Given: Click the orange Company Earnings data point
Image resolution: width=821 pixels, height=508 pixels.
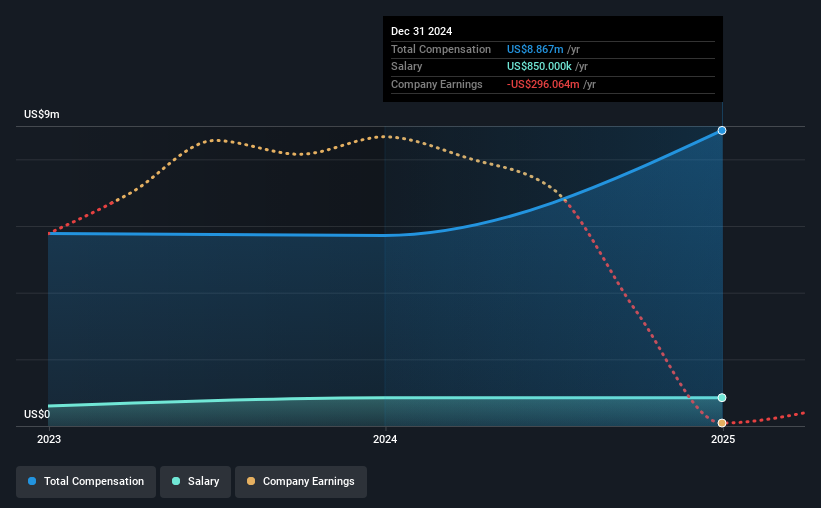Looking at the screenshot, I should point(722,423).
